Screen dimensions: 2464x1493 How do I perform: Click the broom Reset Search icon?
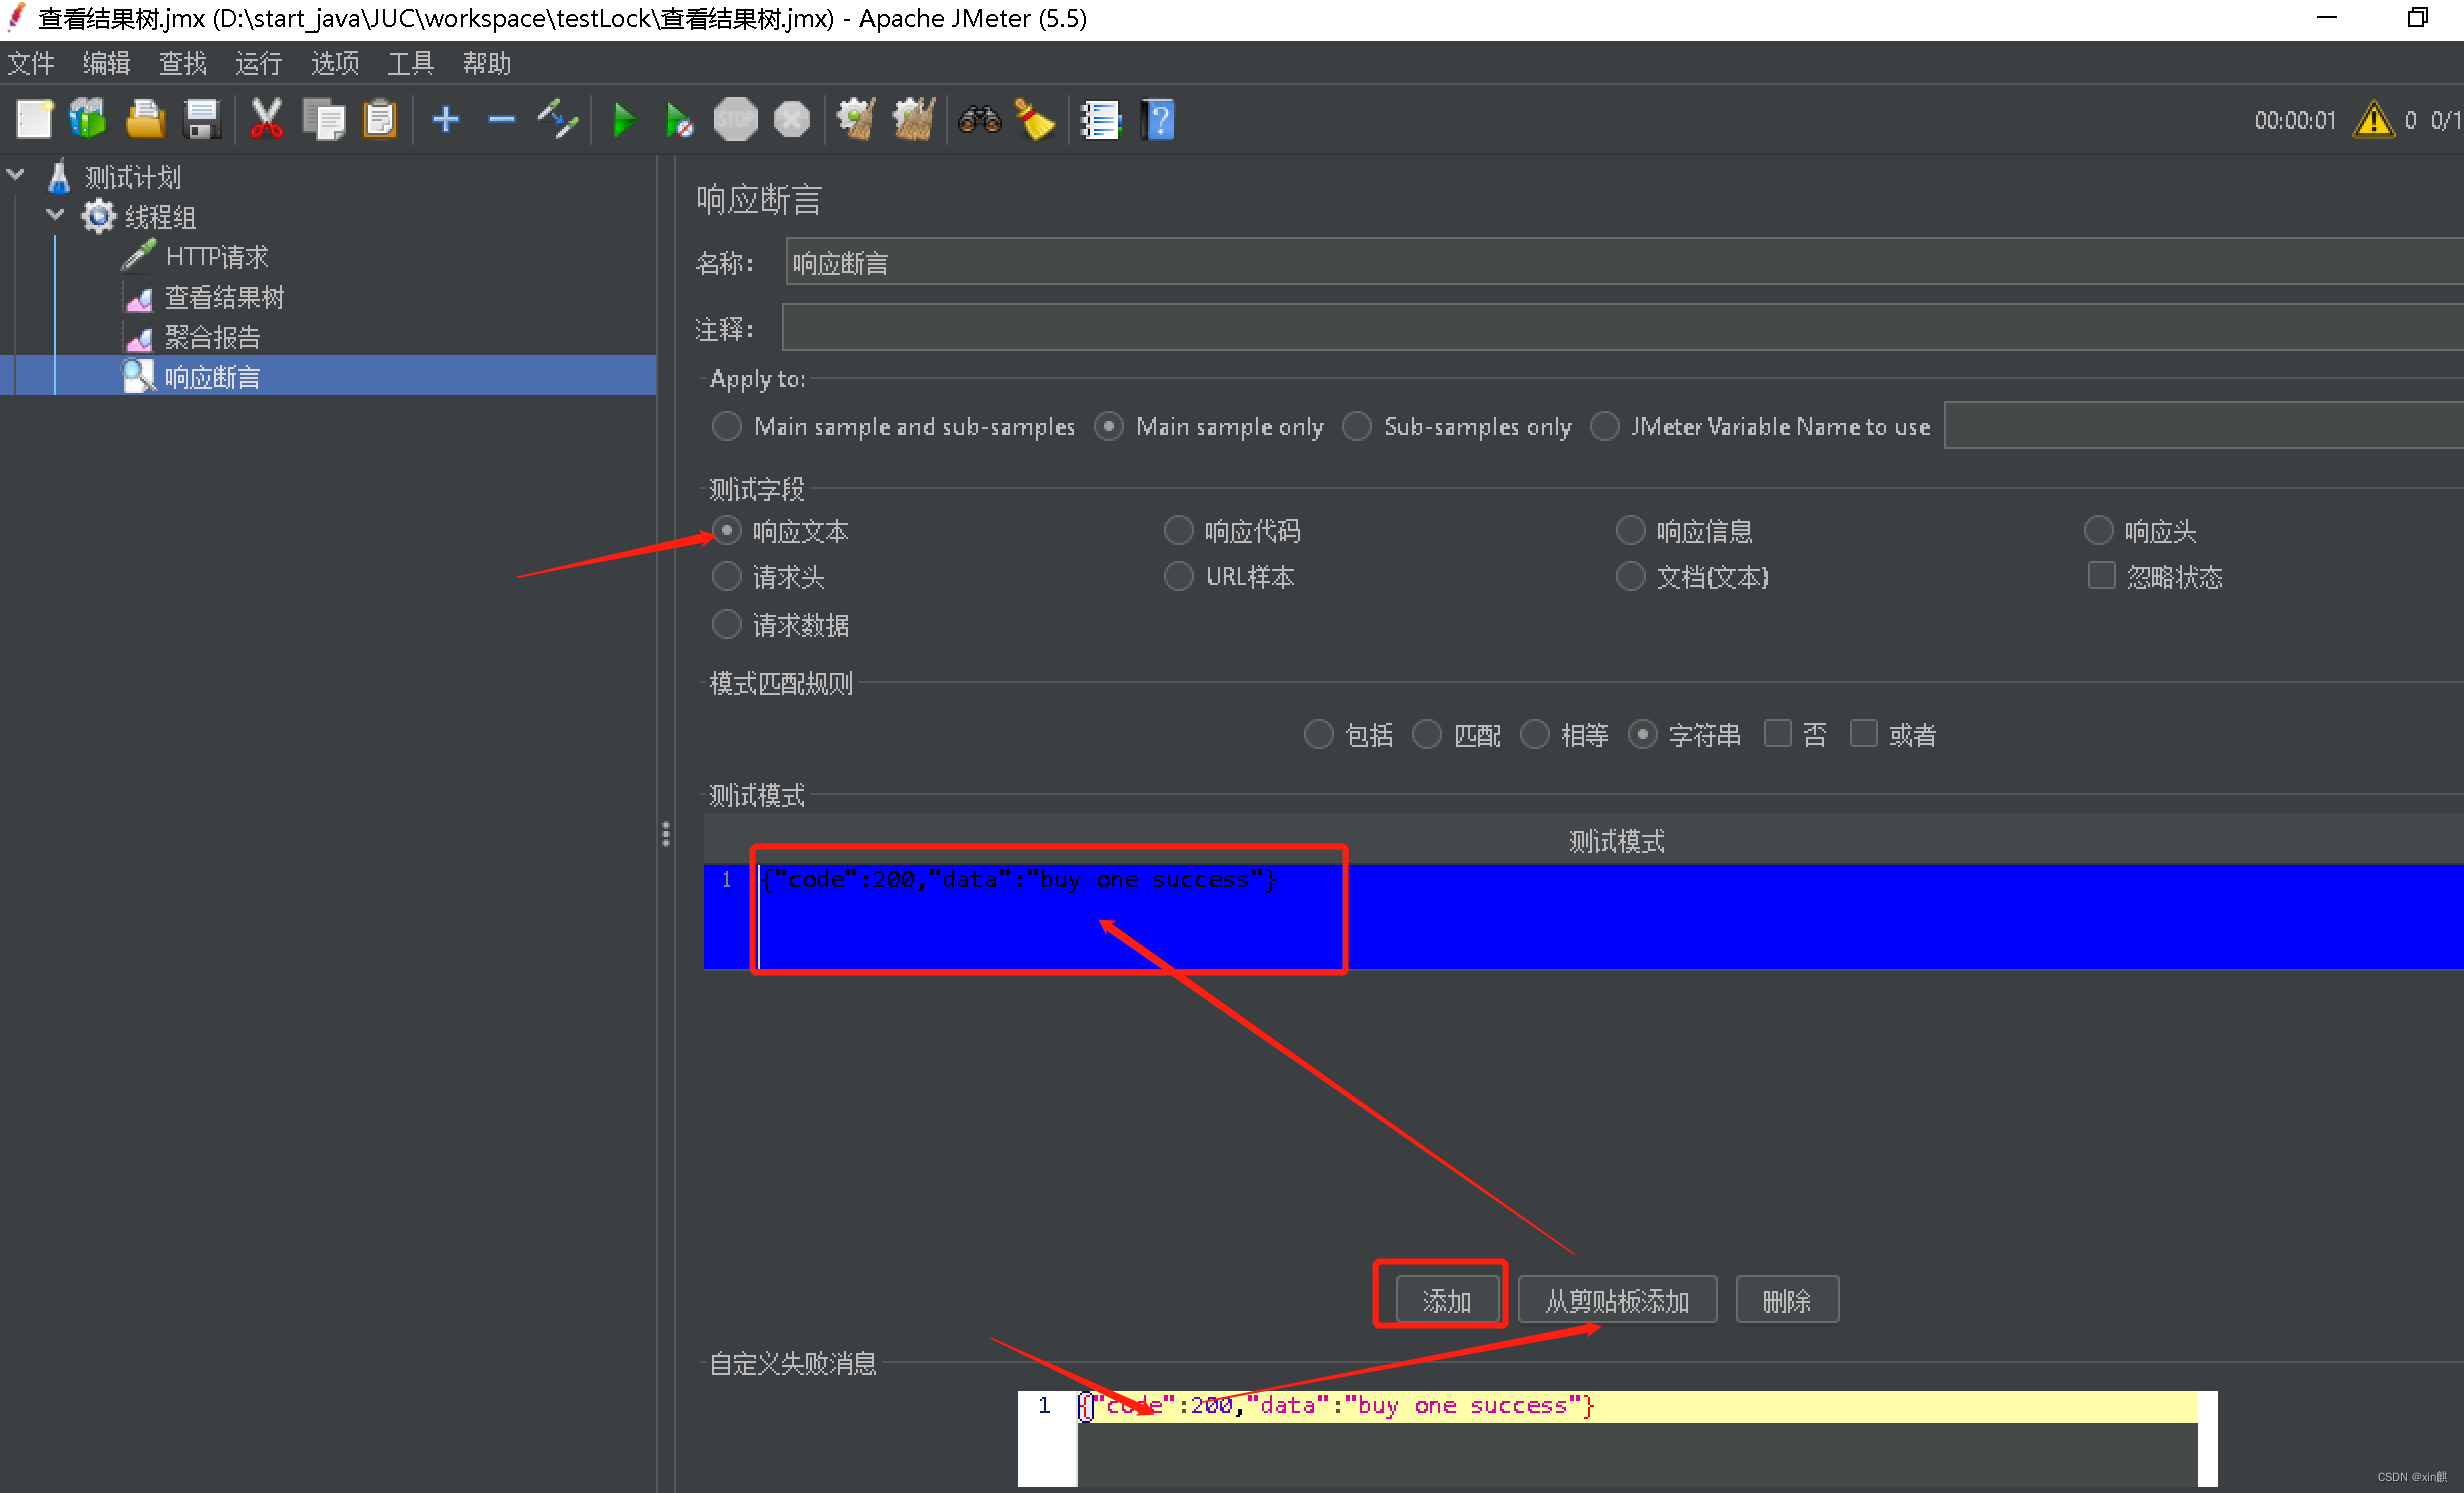point(1035,120)
